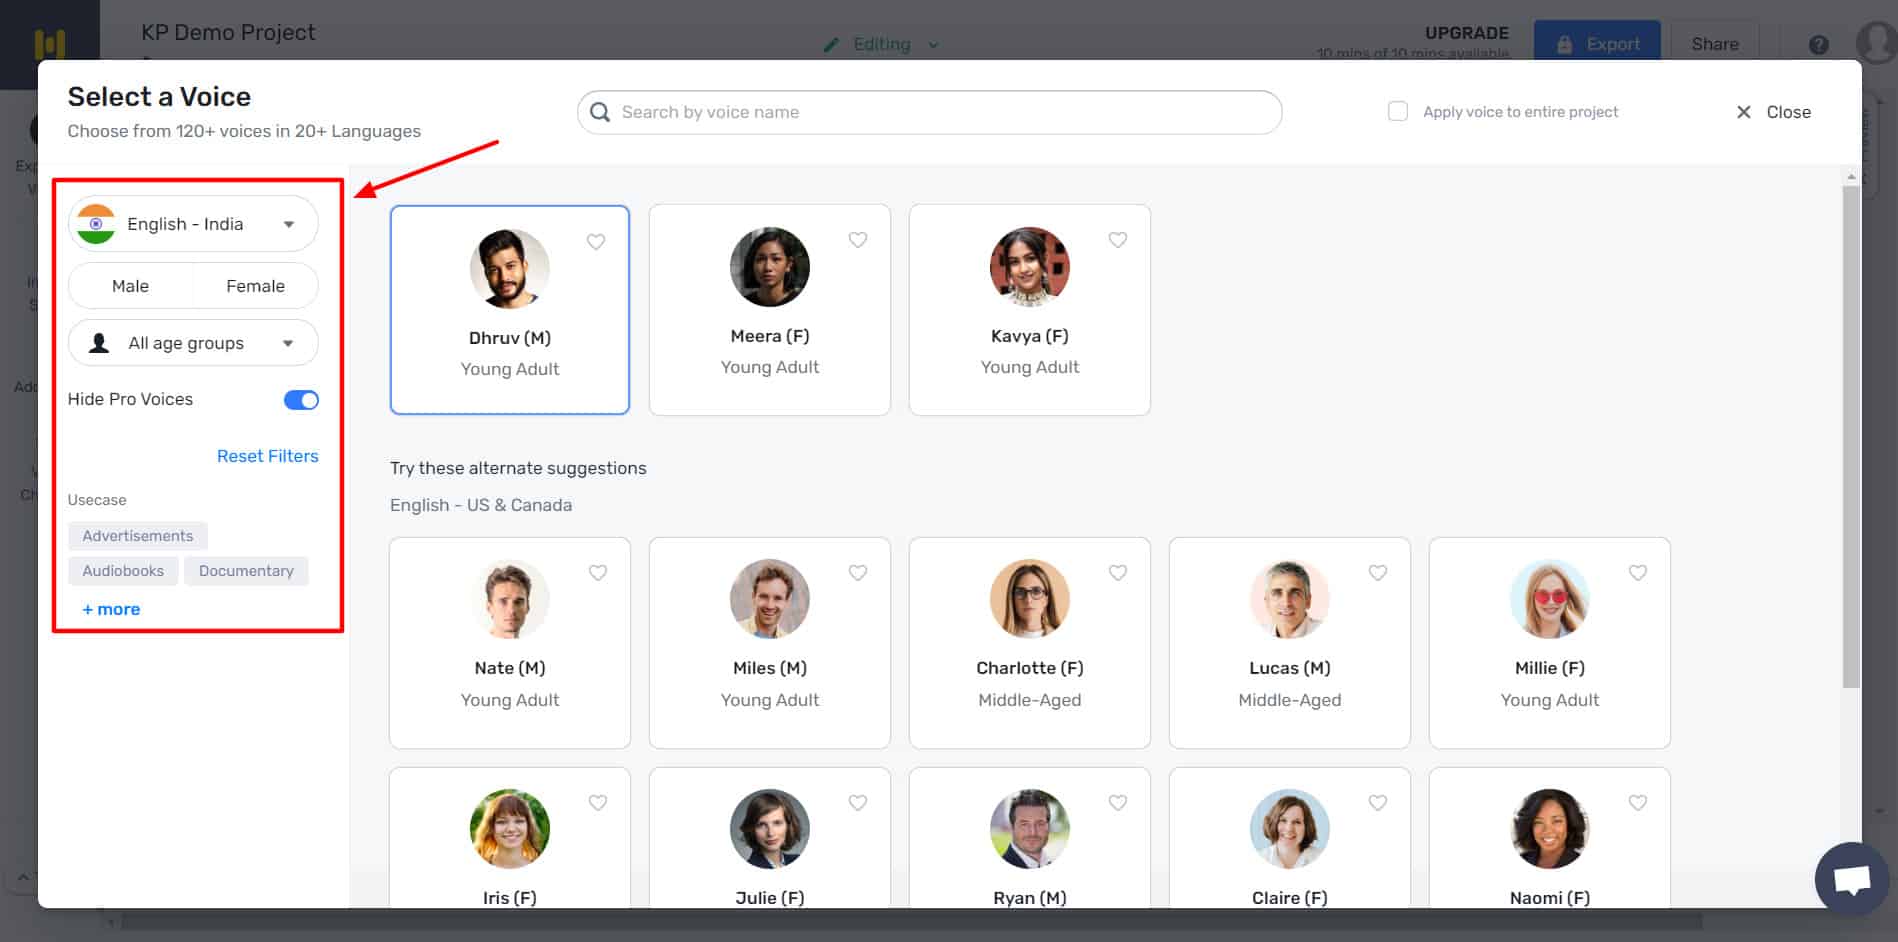Select the Claire (F) voice card
The width and height of the screenshot is (1898, 942).
point(1290,838)
